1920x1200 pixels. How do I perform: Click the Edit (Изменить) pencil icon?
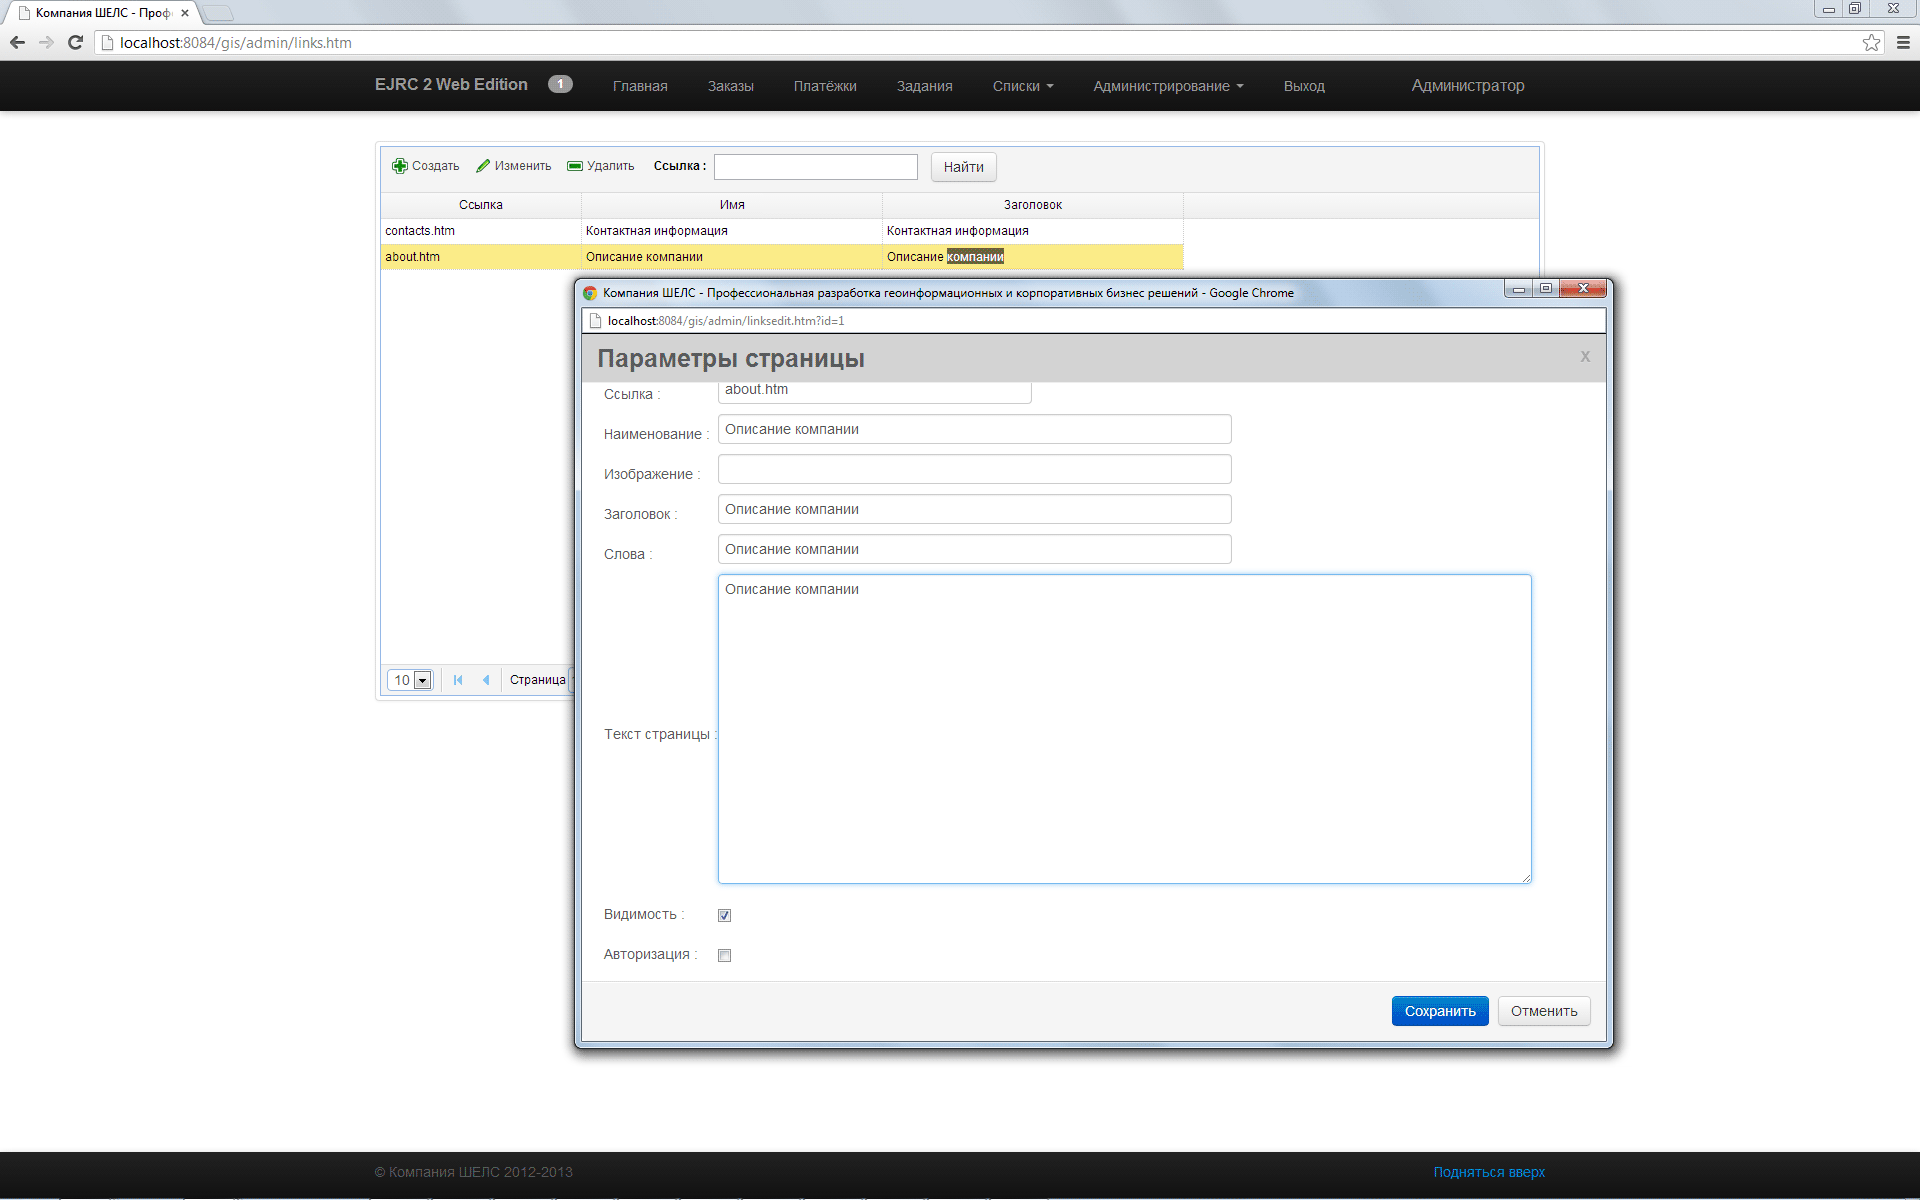point(483,166)
